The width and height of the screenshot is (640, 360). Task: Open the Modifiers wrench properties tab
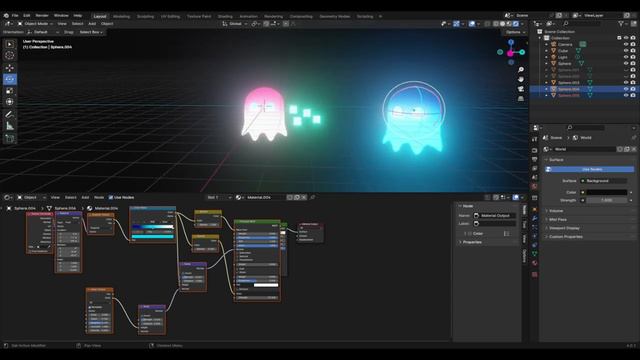(x=535, y=218)
